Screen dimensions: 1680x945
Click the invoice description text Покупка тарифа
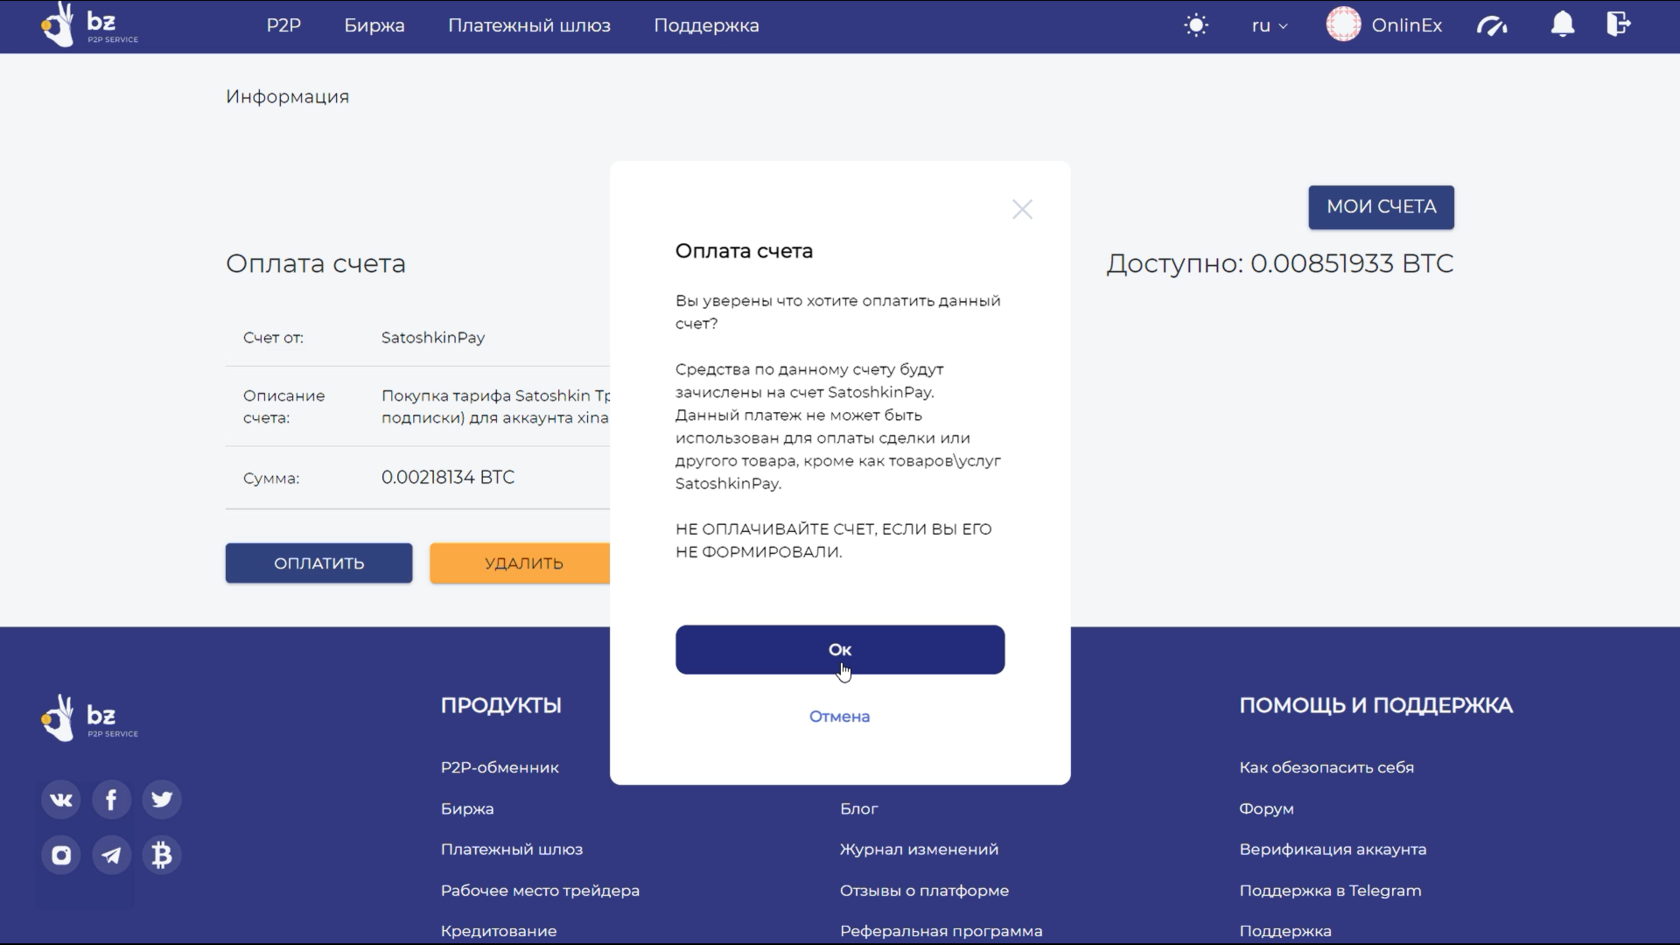495,406
